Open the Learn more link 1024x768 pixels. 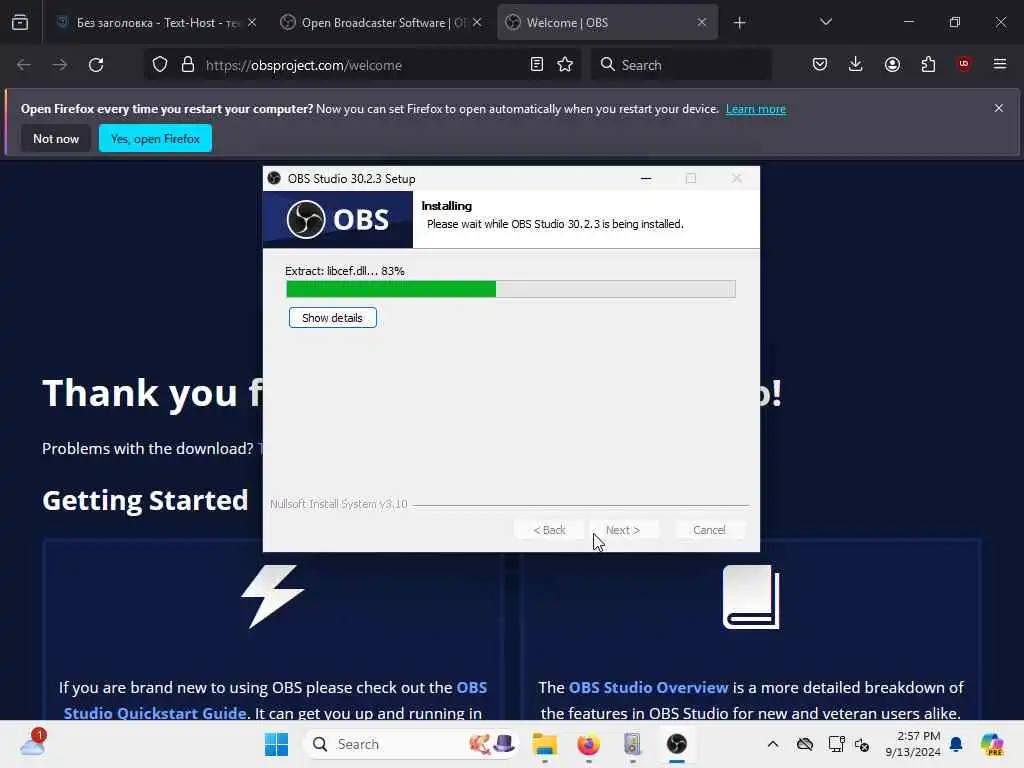pos(756,109)
